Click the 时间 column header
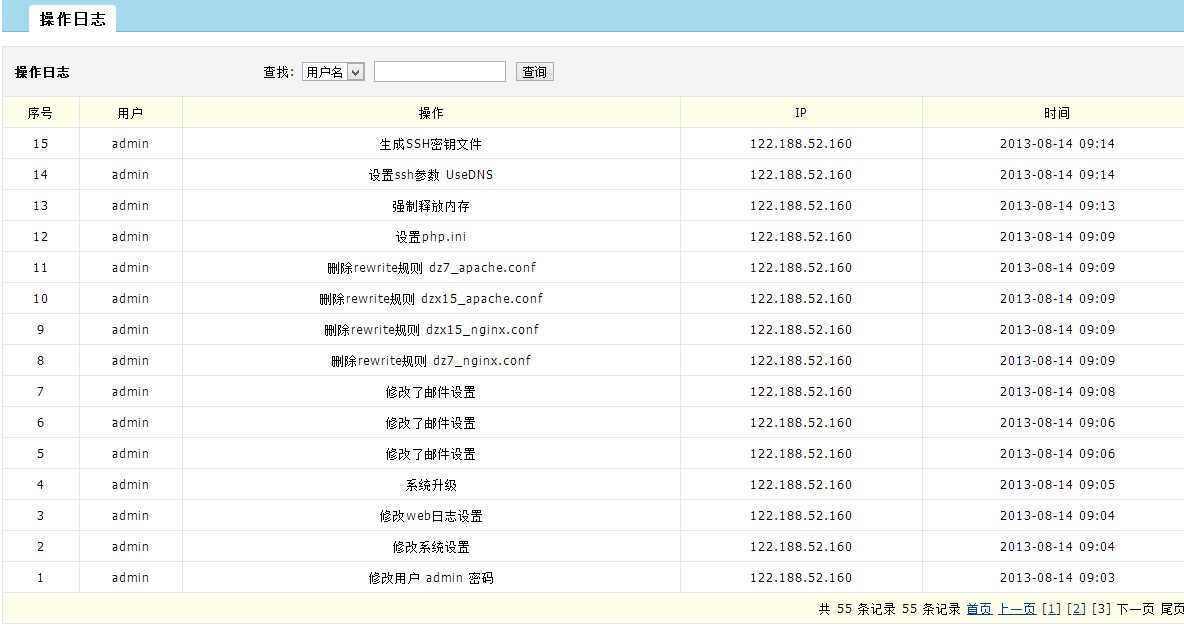Viewport: 1184px width, 640px height. pos(1056,113)
